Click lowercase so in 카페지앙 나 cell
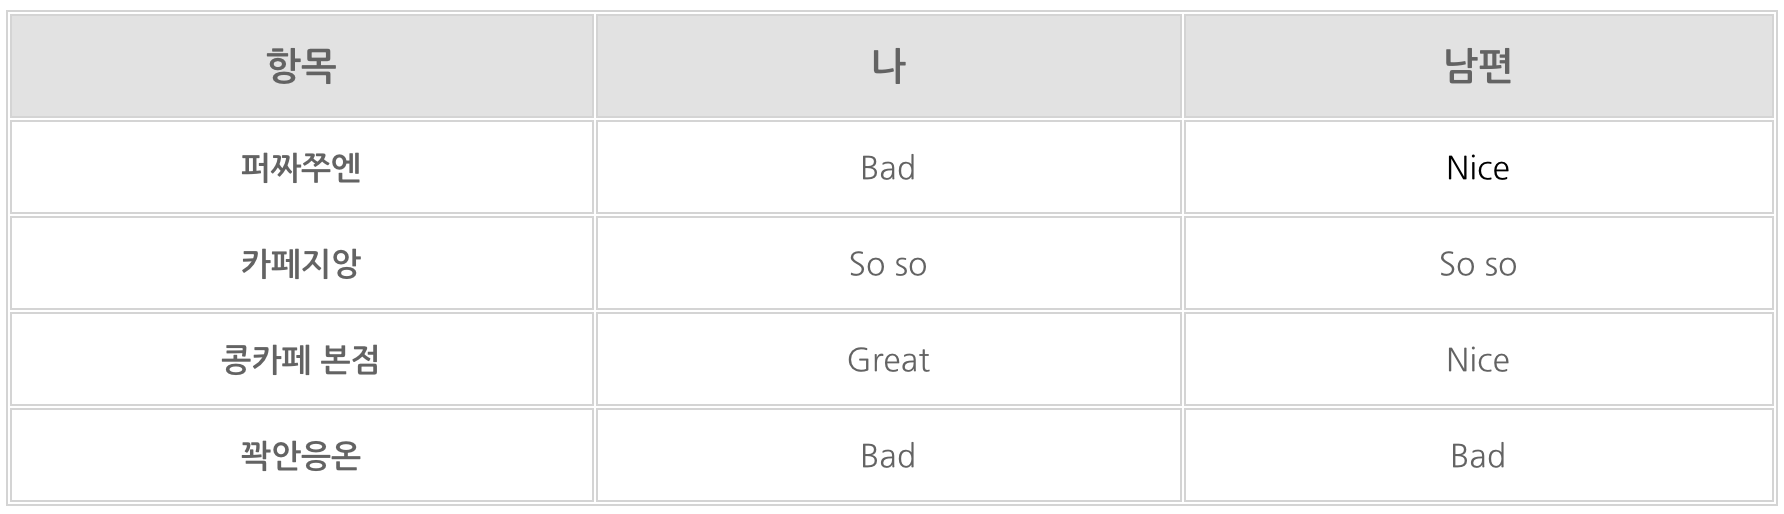The image size is (1784, 514). tap(910, 266)
